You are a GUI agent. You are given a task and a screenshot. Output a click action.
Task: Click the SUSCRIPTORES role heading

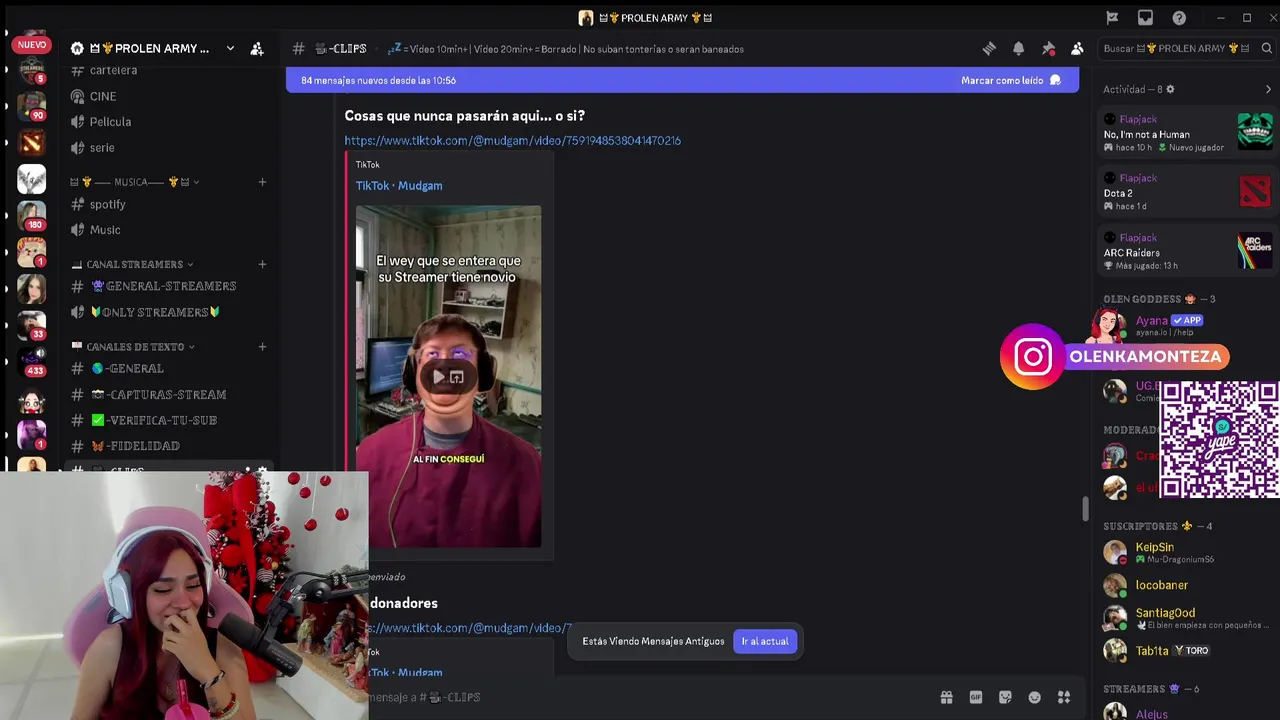click(1157, 526)
